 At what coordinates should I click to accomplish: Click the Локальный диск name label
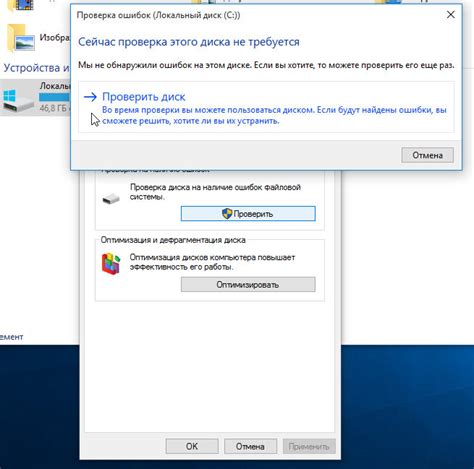[55, 86]
